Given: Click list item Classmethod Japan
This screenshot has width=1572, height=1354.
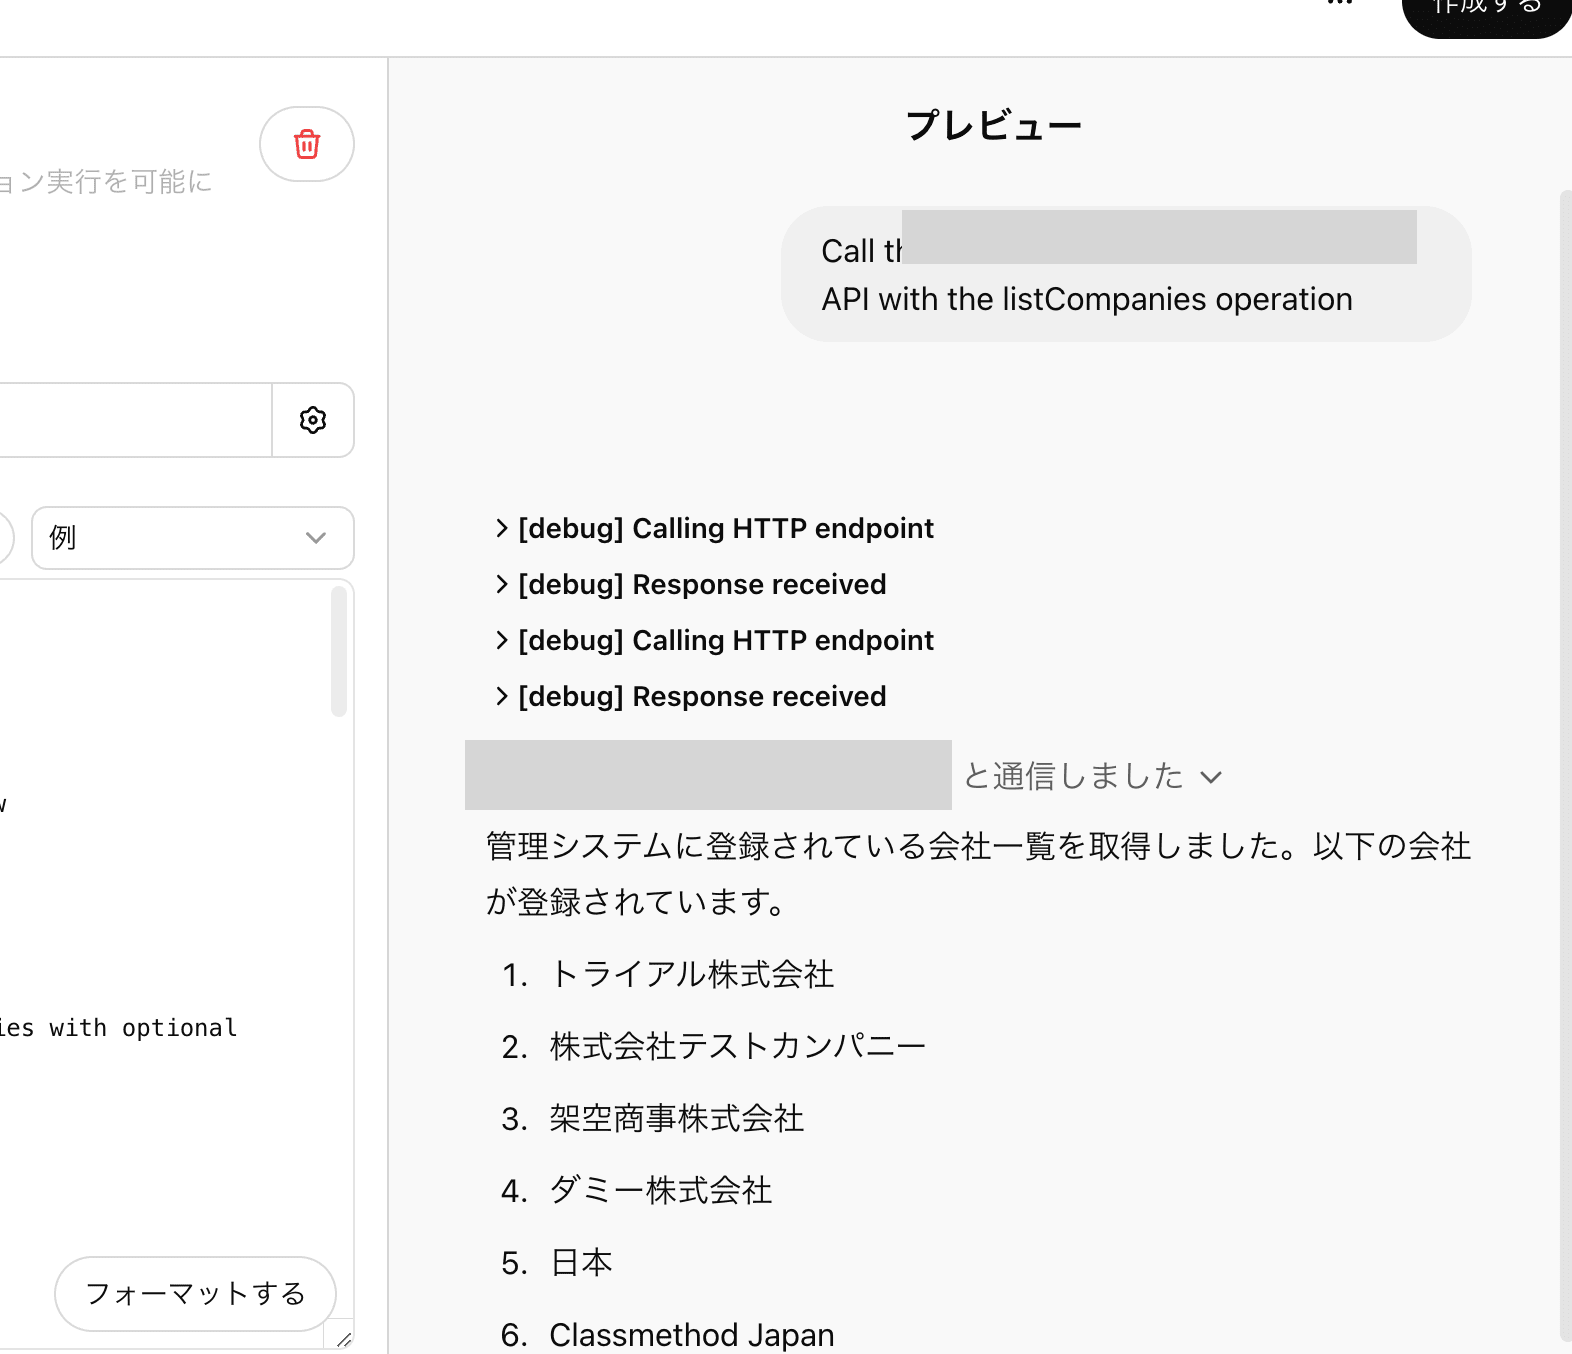Looking at the screenshot, I should (692, 1335).
